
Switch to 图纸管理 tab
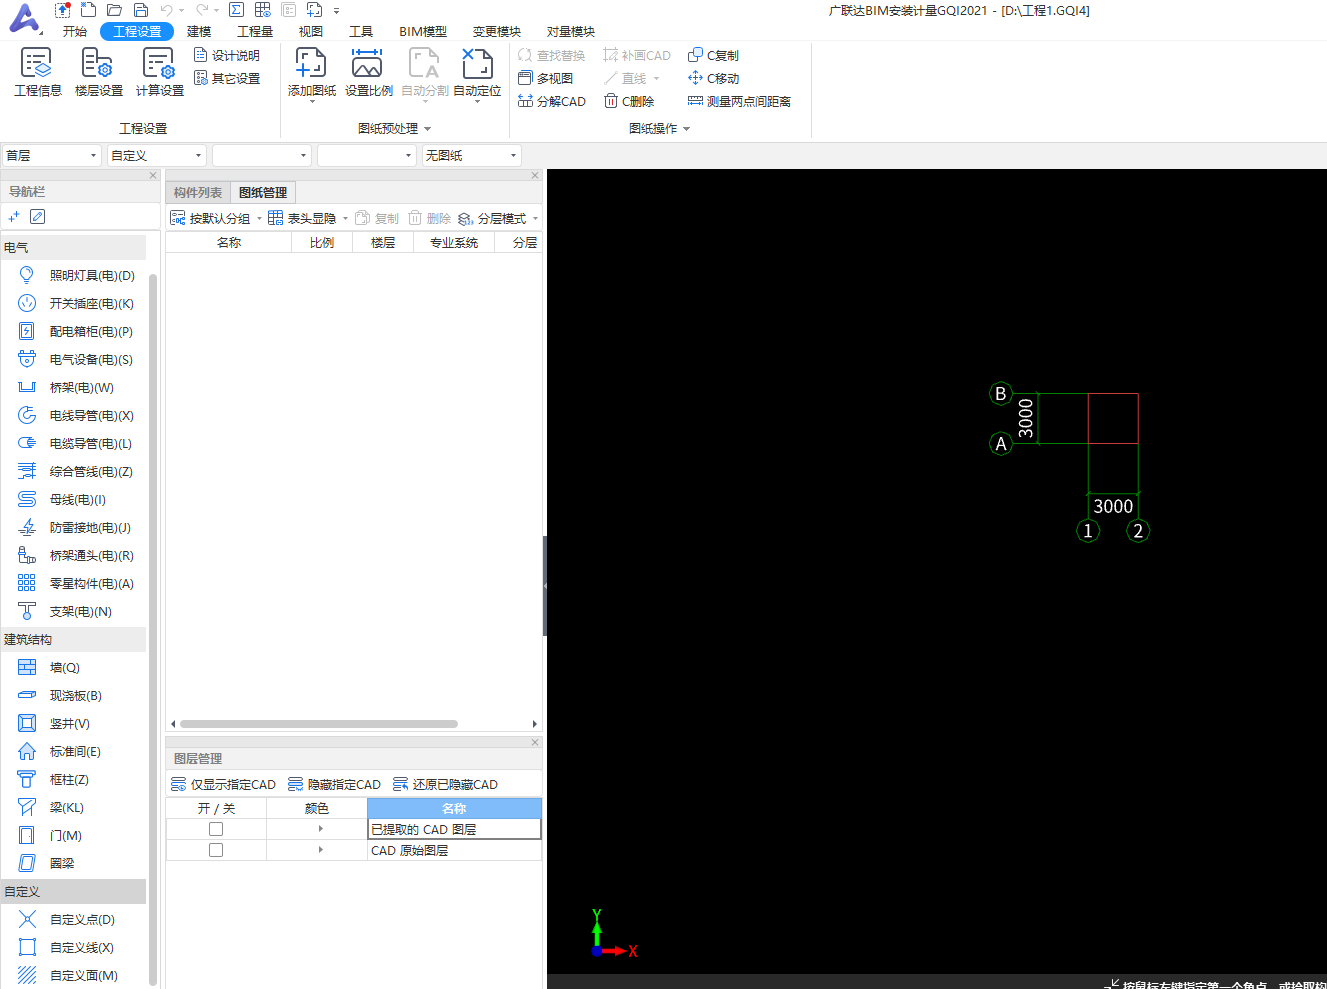tap(263, 192)
